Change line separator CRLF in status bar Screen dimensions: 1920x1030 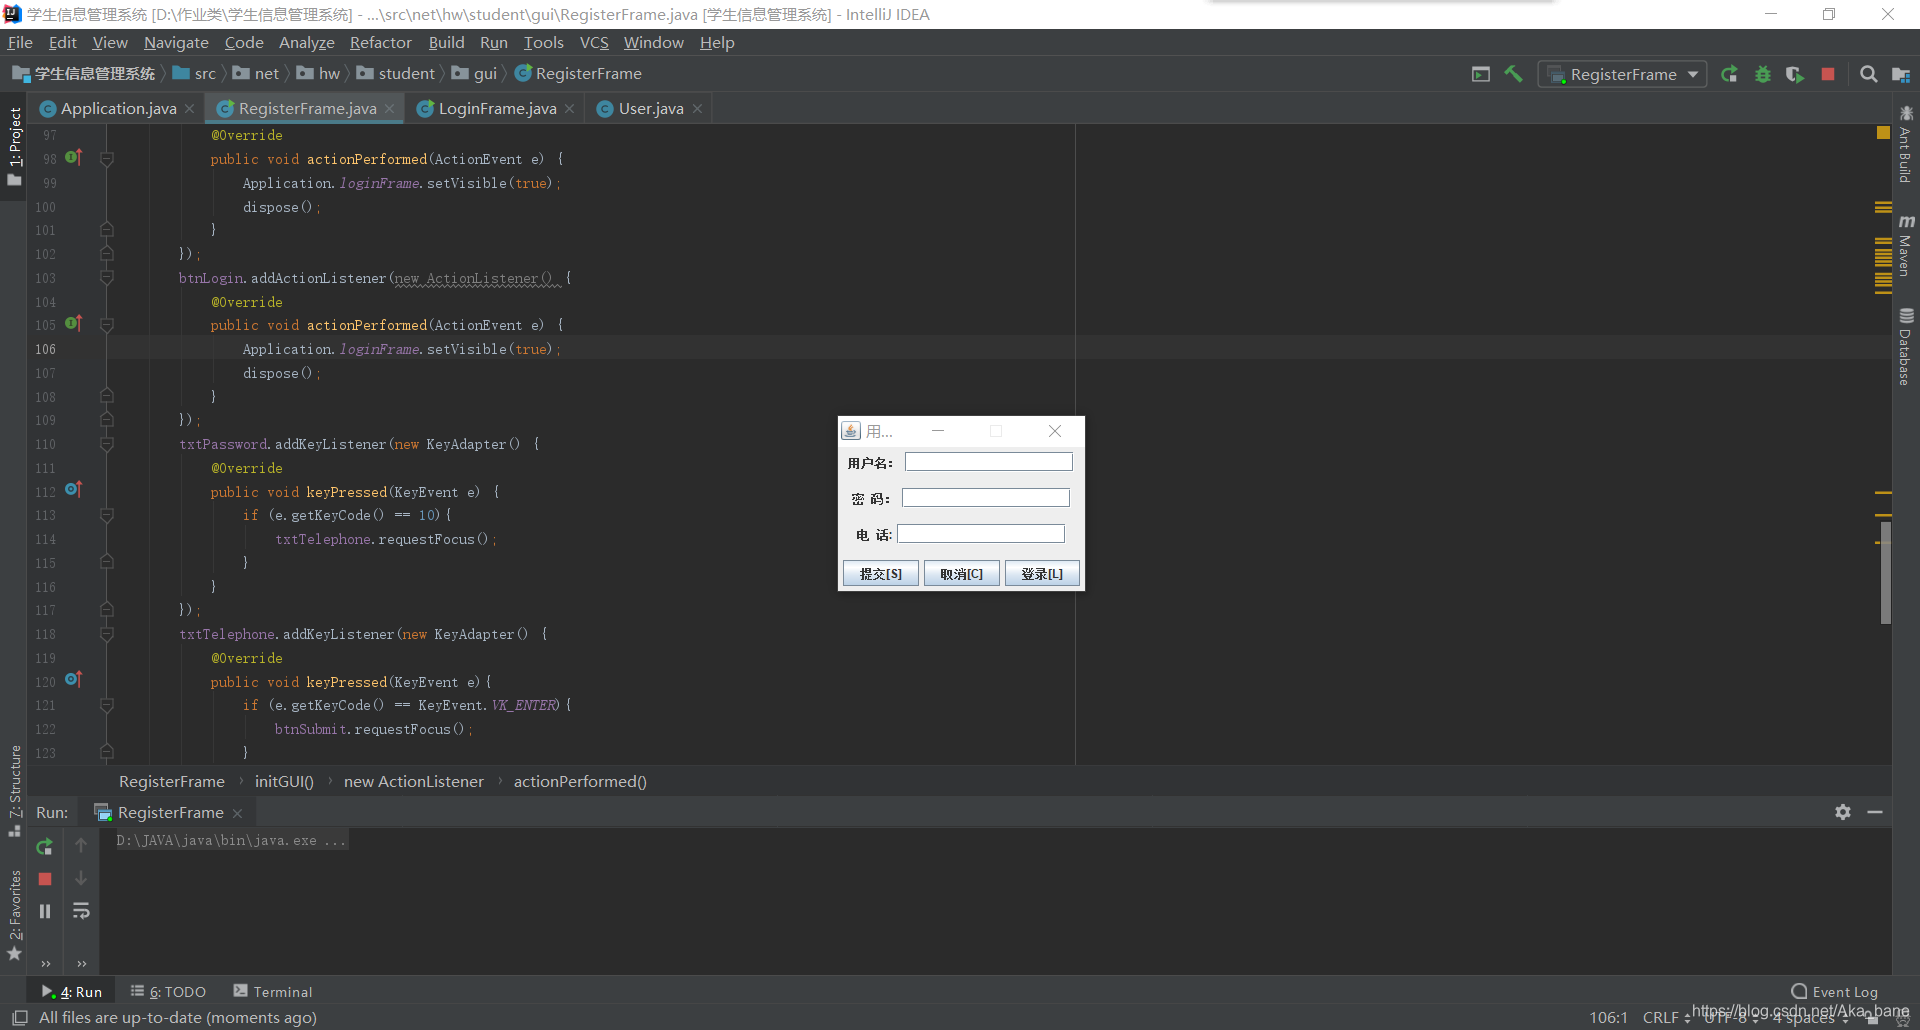(x=1666, y=1018)
